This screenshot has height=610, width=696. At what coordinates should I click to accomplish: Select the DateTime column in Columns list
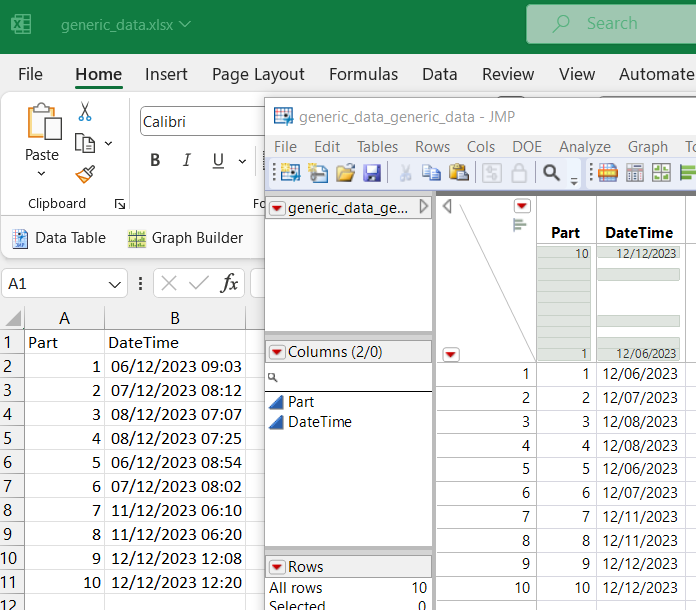(x=319, y=422)
